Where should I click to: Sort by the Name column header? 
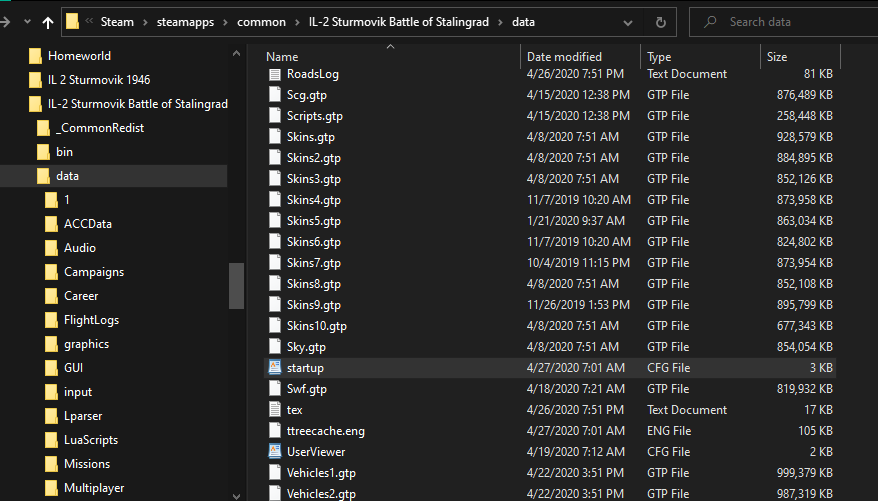[282, 57]
